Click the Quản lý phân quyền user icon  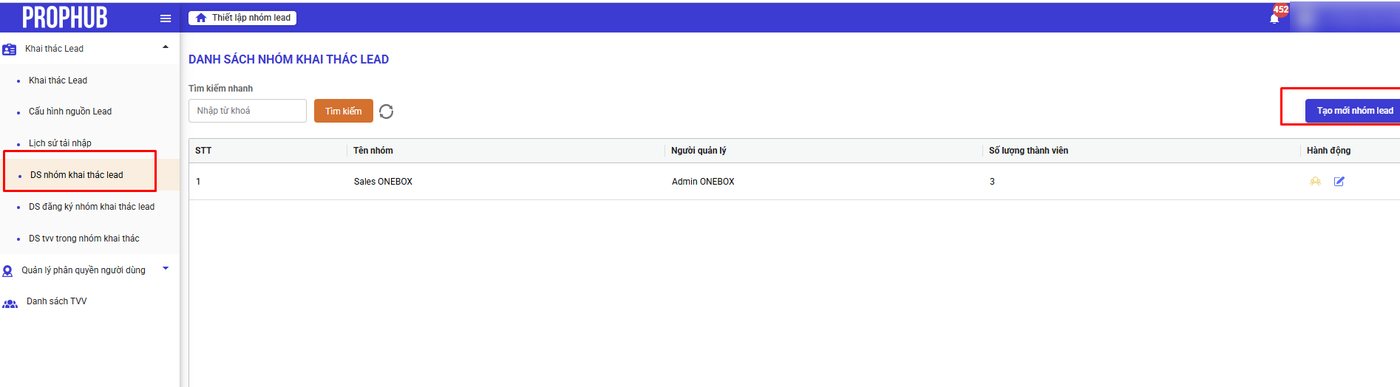pos(8,271)
